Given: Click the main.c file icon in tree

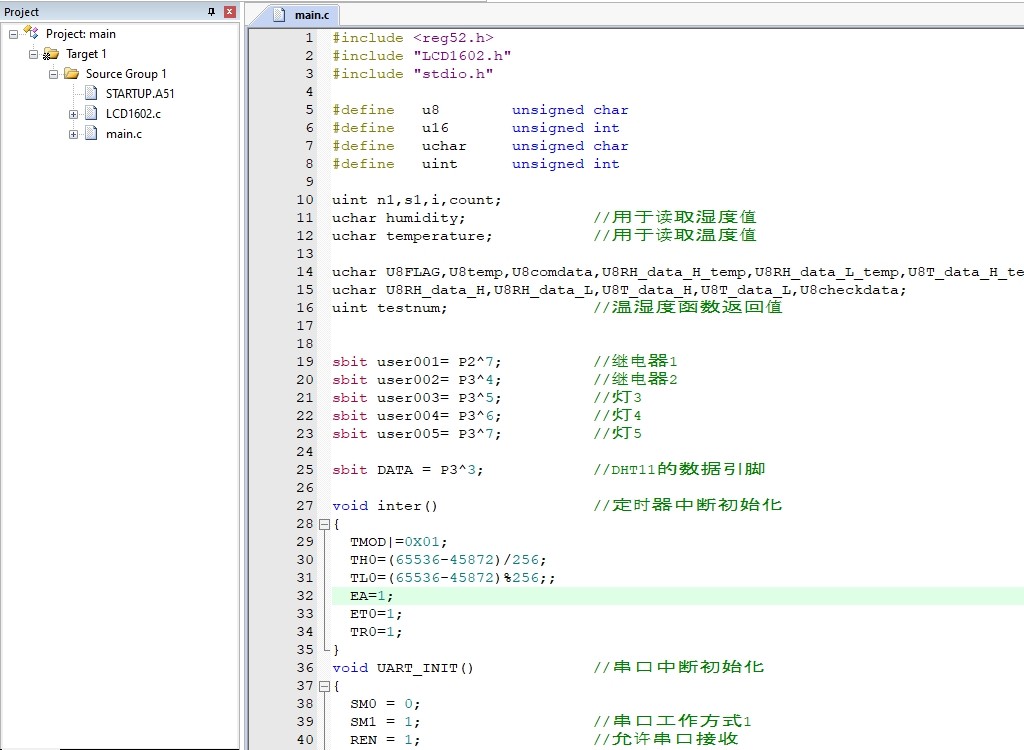Looking at the screenshot, I should (91, 134).
